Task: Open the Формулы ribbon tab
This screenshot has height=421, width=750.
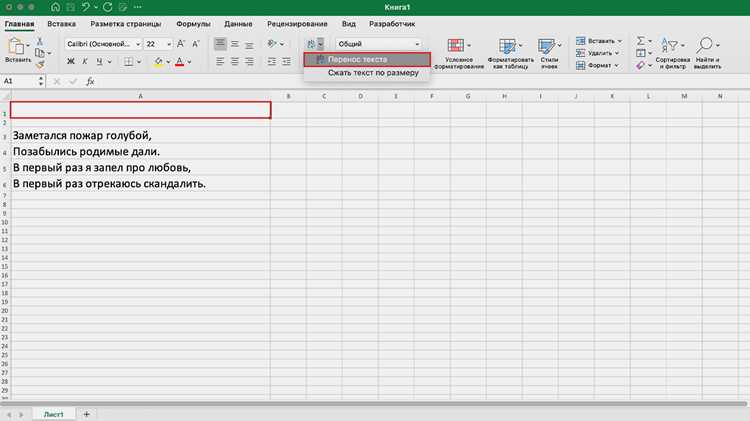Action: click(193, 24)
